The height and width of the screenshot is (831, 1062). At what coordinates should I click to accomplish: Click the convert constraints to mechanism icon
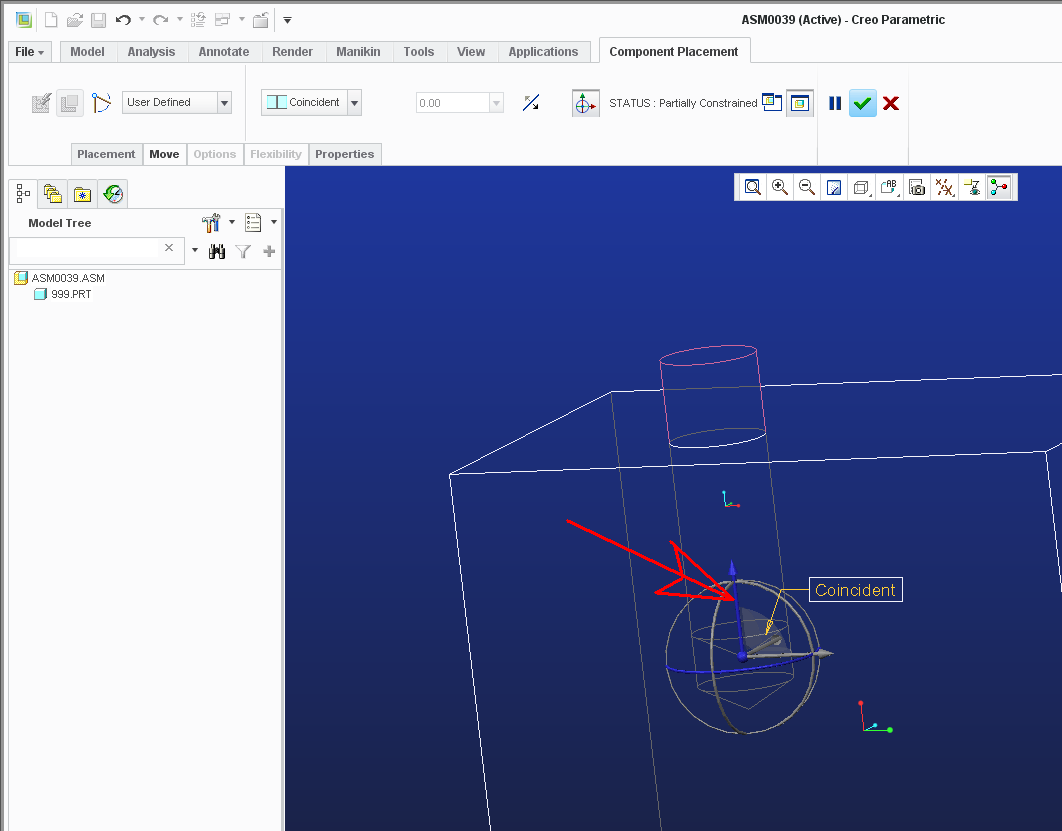tap(101, 103)
